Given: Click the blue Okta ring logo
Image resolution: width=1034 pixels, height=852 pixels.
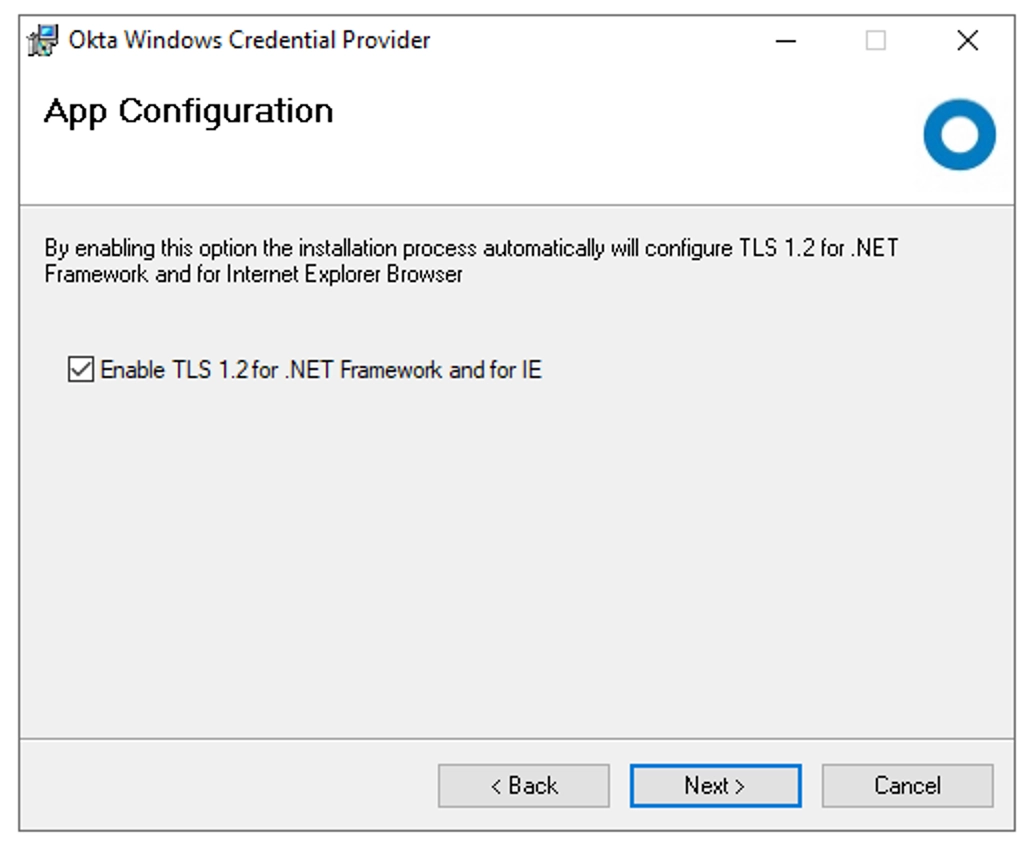Looking at the screenshot, I should point(959,135).
